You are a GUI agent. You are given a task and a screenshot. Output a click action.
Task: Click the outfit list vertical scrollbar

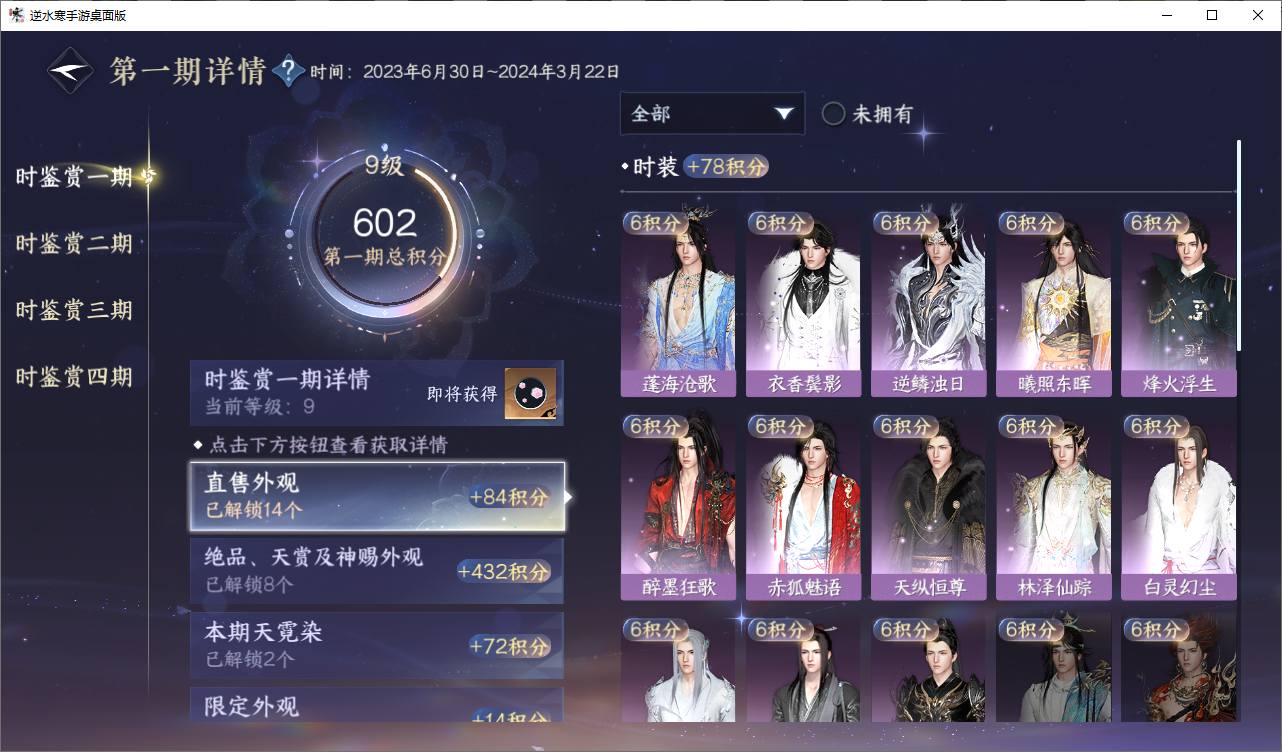(x=1239, y=245)
